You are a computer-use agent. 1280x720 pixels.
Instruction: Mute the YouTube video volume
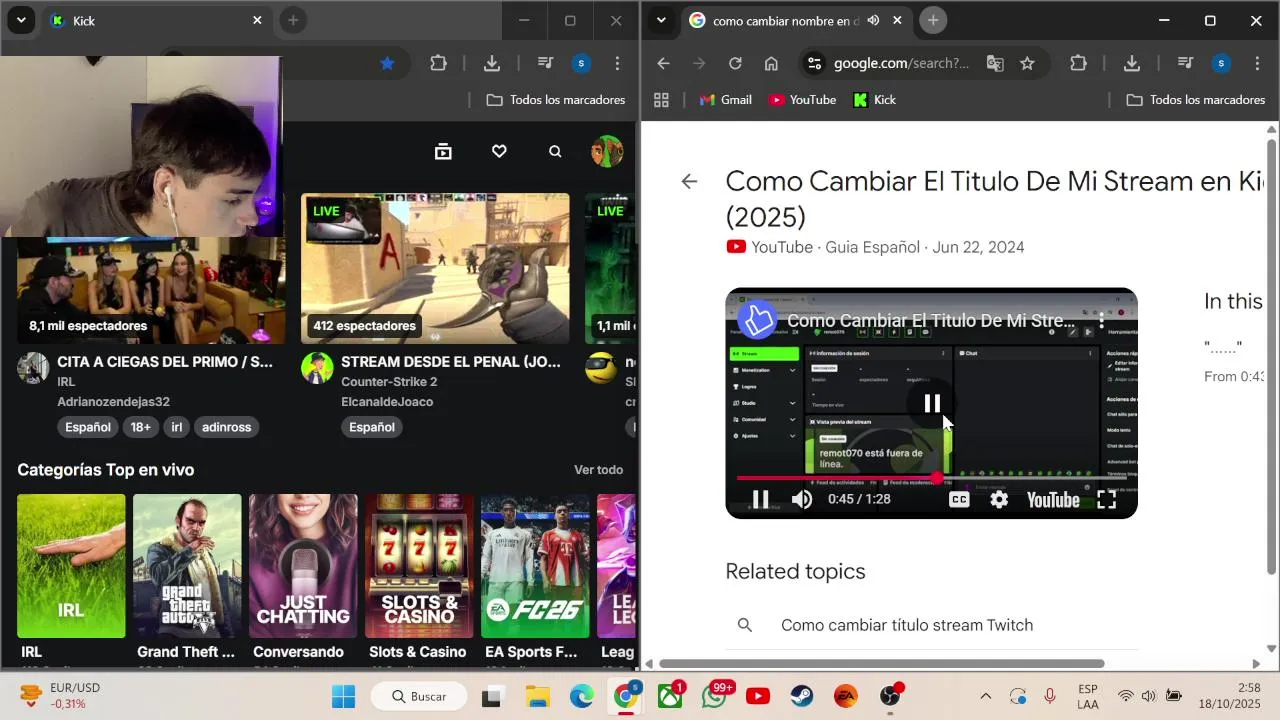pyautogui.click(x=802, y=499)
